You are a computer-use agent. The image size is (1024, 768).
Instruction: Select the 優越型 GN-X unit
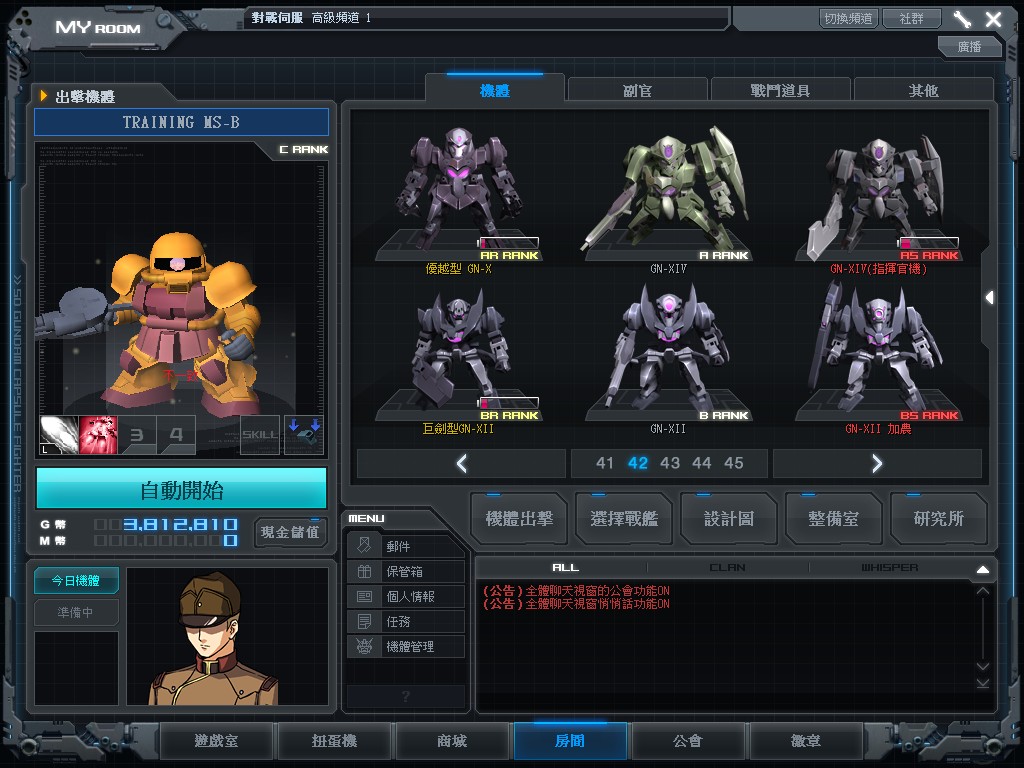point(458,199)
